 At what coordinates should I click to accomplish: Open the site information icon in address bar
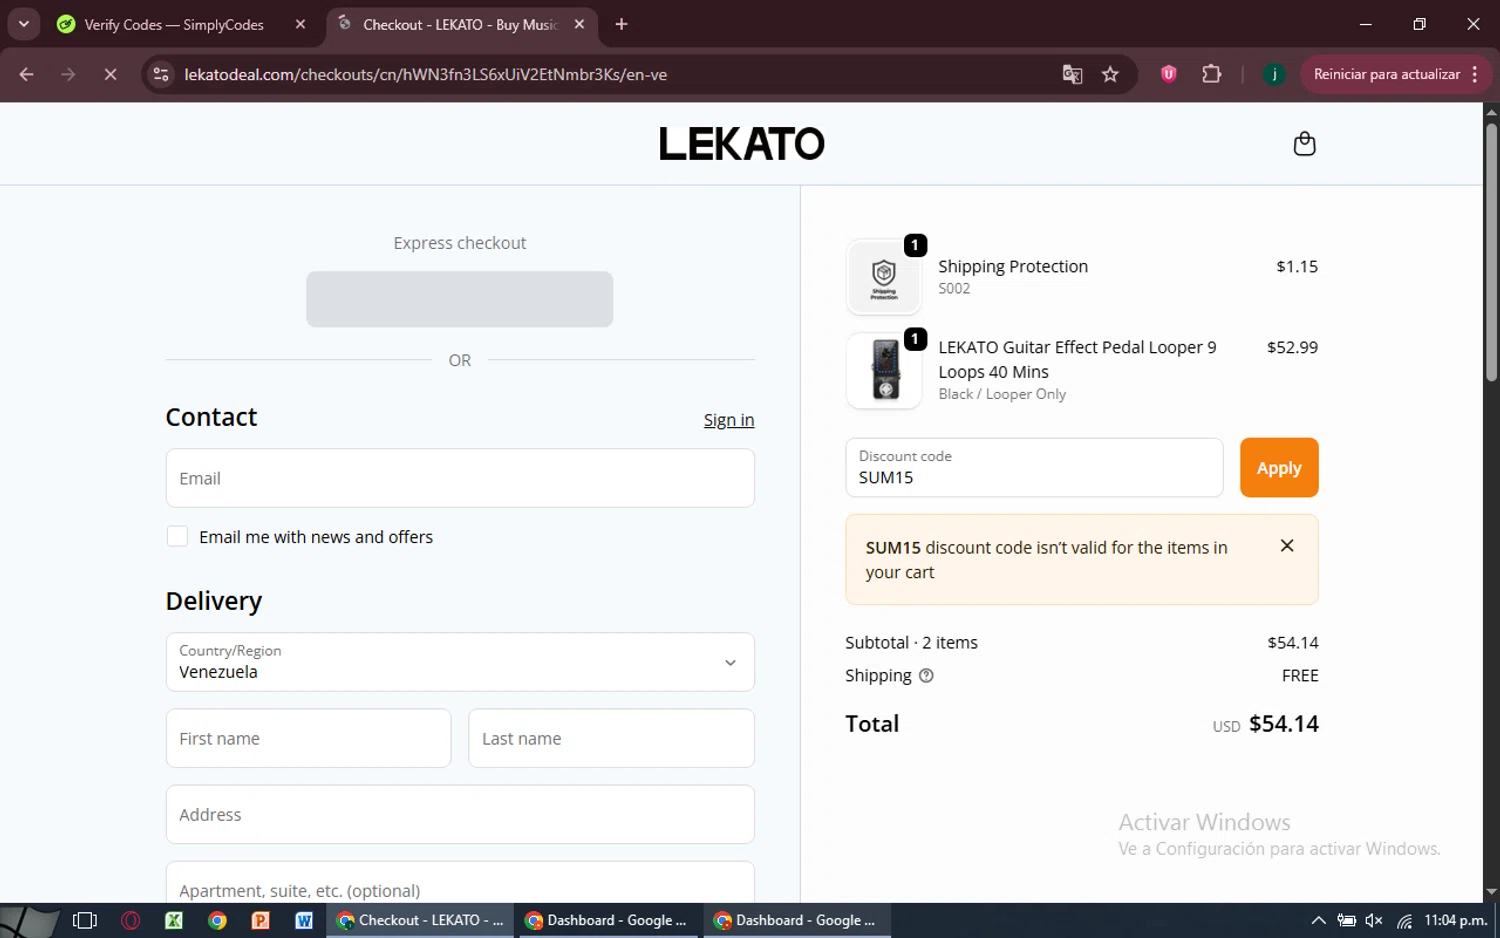[161, 74]
